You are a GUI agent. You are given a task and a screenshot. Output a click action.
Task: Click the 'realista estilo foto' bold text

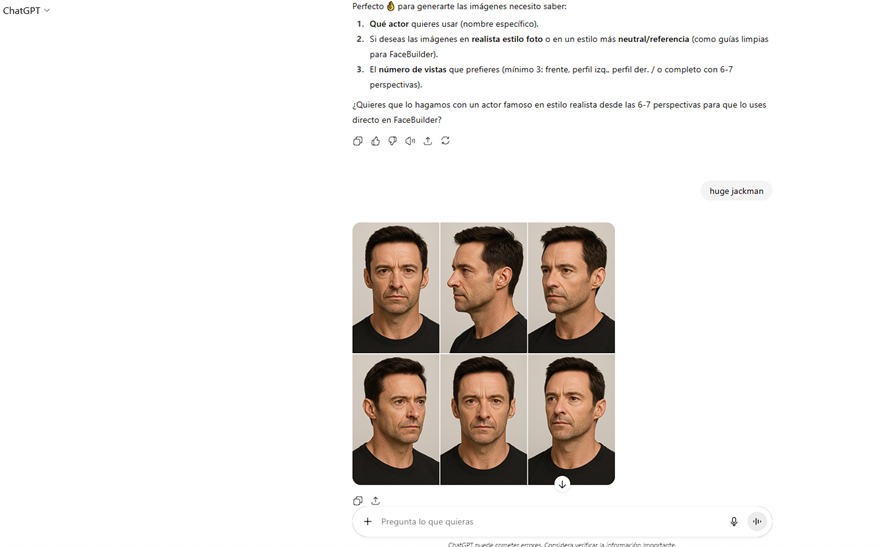pyautogui.click(x=507, y=39)
